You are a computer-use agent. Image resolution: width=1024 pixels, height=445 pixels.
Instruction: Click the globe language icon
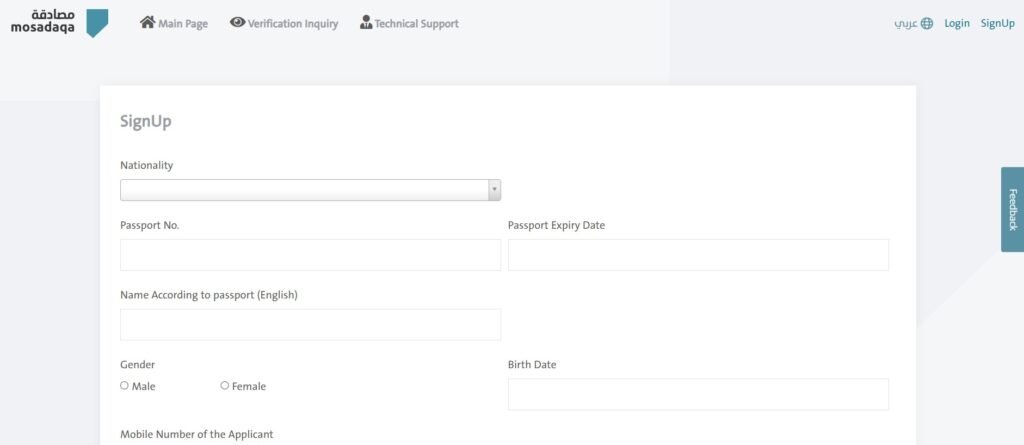click(927, 23)
